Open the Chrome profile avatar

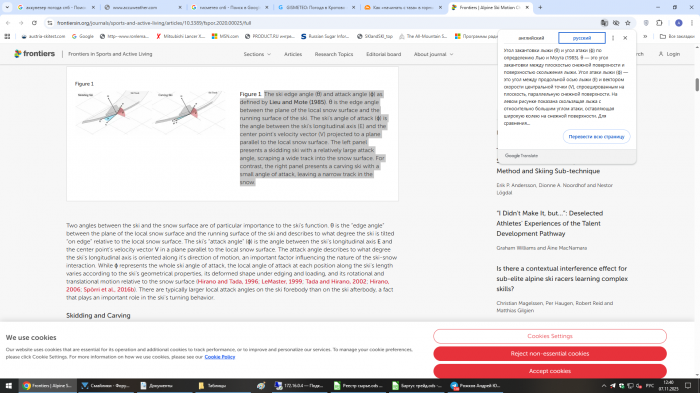679,23
